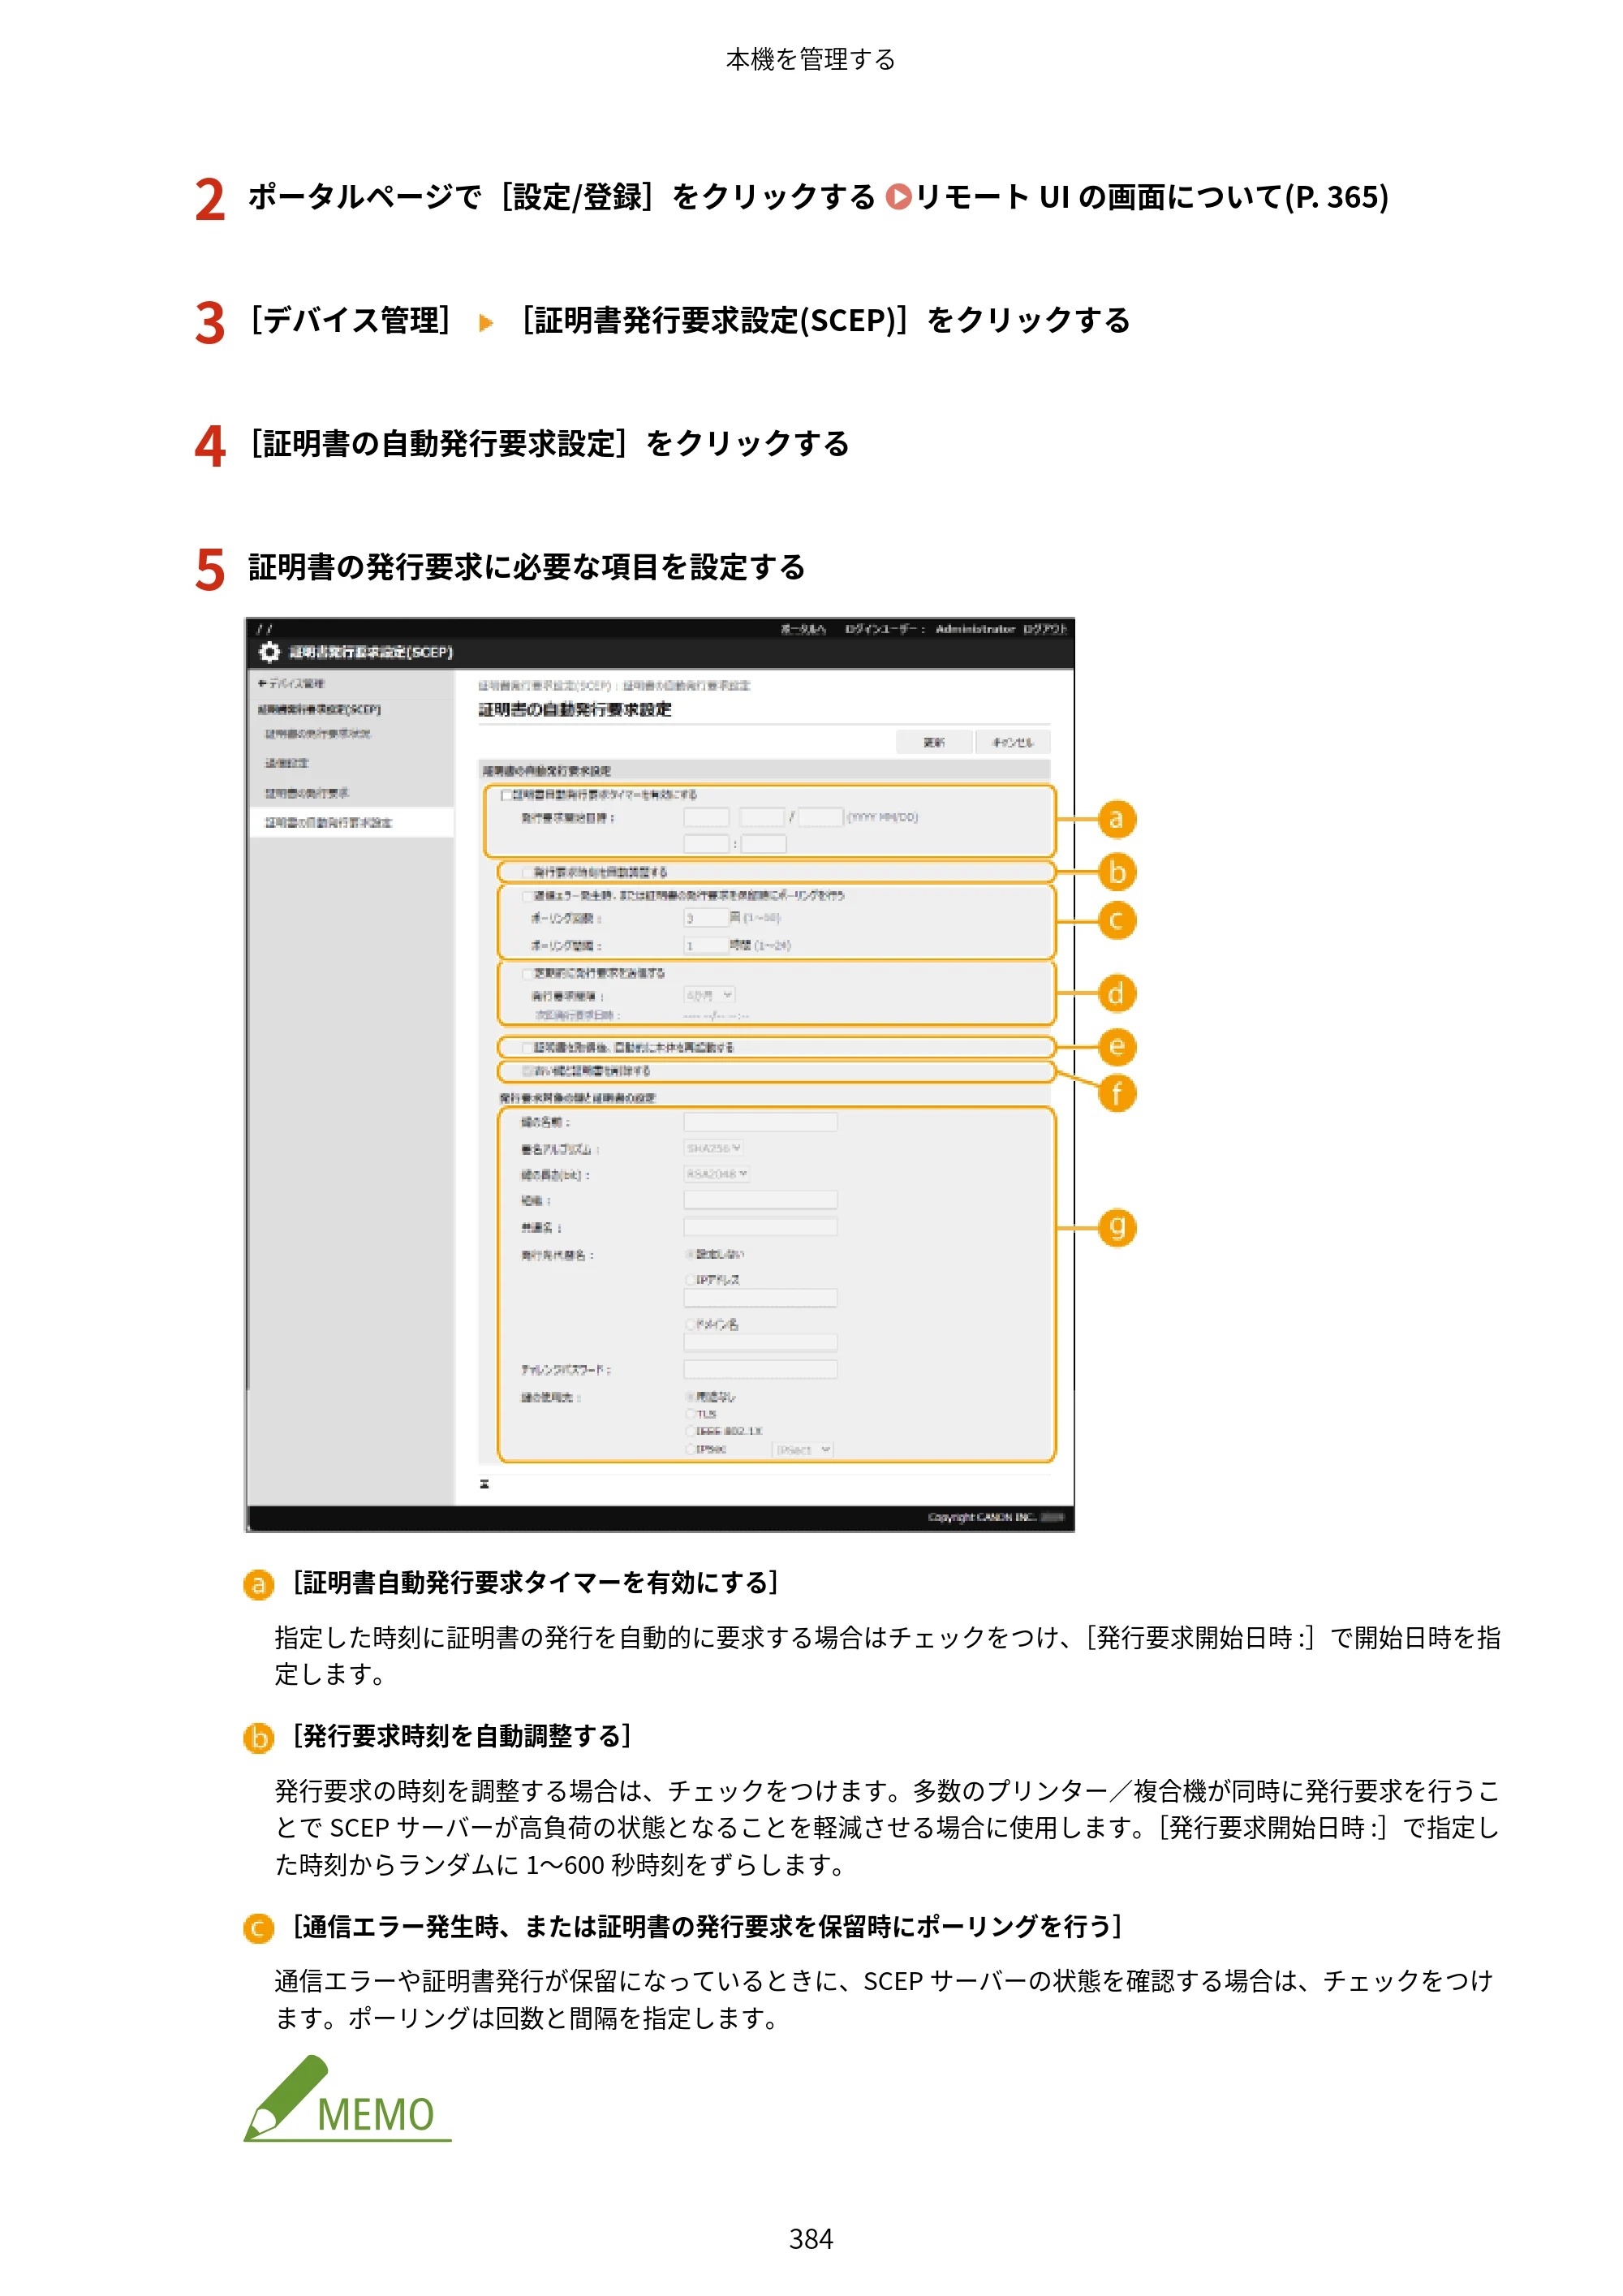Open 証明書の発行要求 in the sidebar
The height and width of the screenshot is (2296, 1623).
pyautogui.click(x=307, y=793)
